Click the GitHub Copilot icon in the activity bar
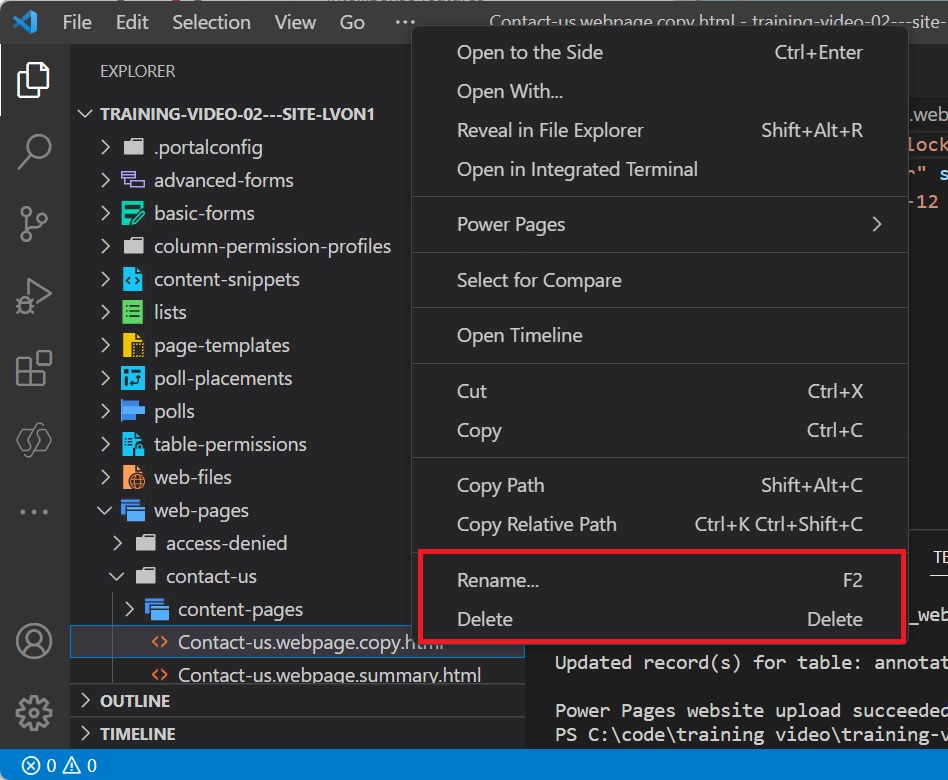This screenshot has width=948, height=780. click(x=34, y=440)
